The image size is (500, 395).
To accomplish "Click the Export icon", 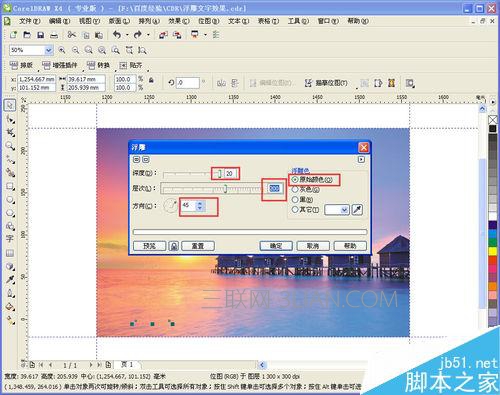I will coord(177,35).
